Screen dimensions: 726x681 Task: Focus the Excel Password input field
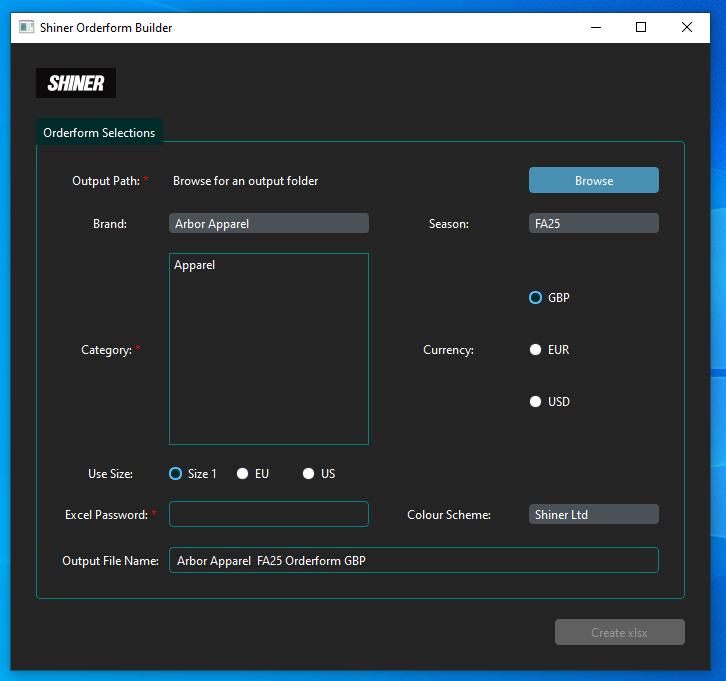point(269,514)
